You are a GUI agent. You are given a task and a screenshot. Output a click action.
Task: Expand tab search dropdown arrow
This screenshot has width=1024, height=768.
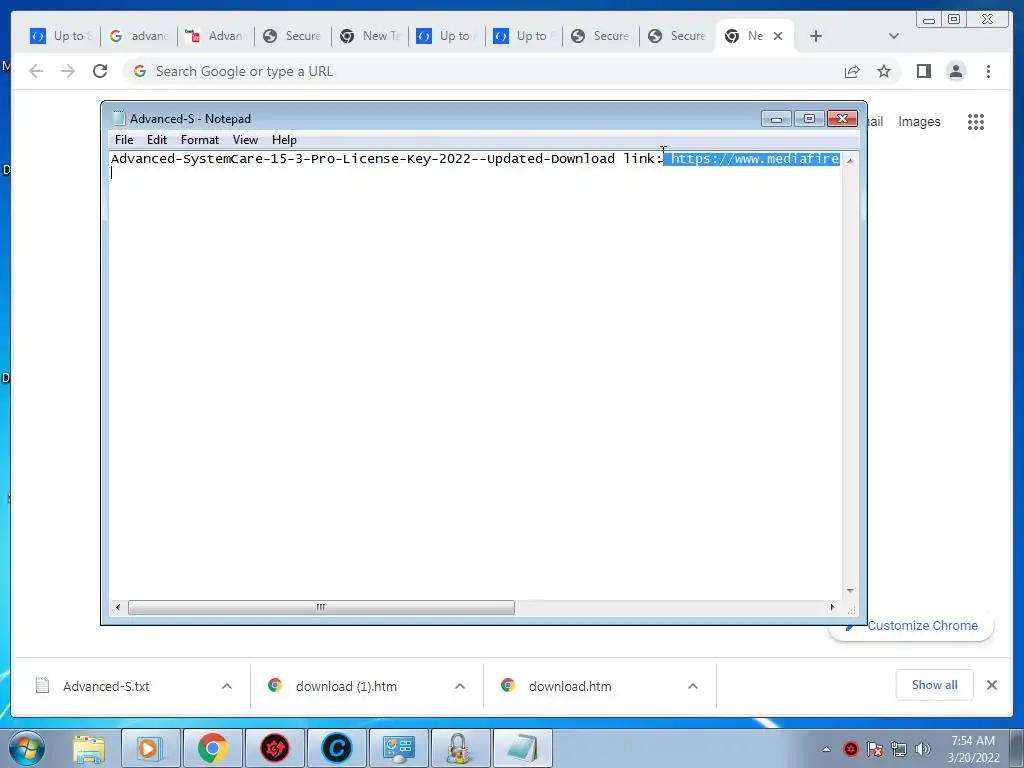coord(893,36)
